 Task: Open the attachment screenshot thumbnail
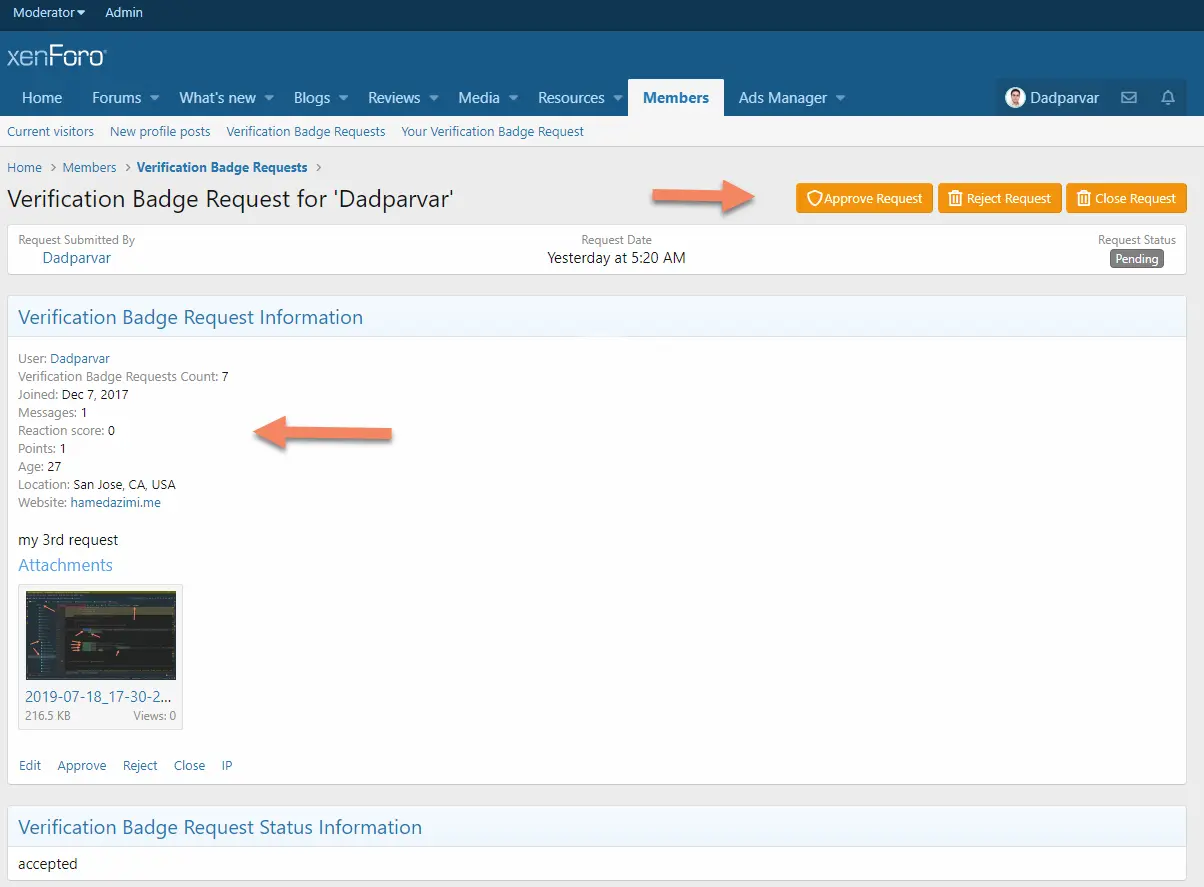click(101, 635)
